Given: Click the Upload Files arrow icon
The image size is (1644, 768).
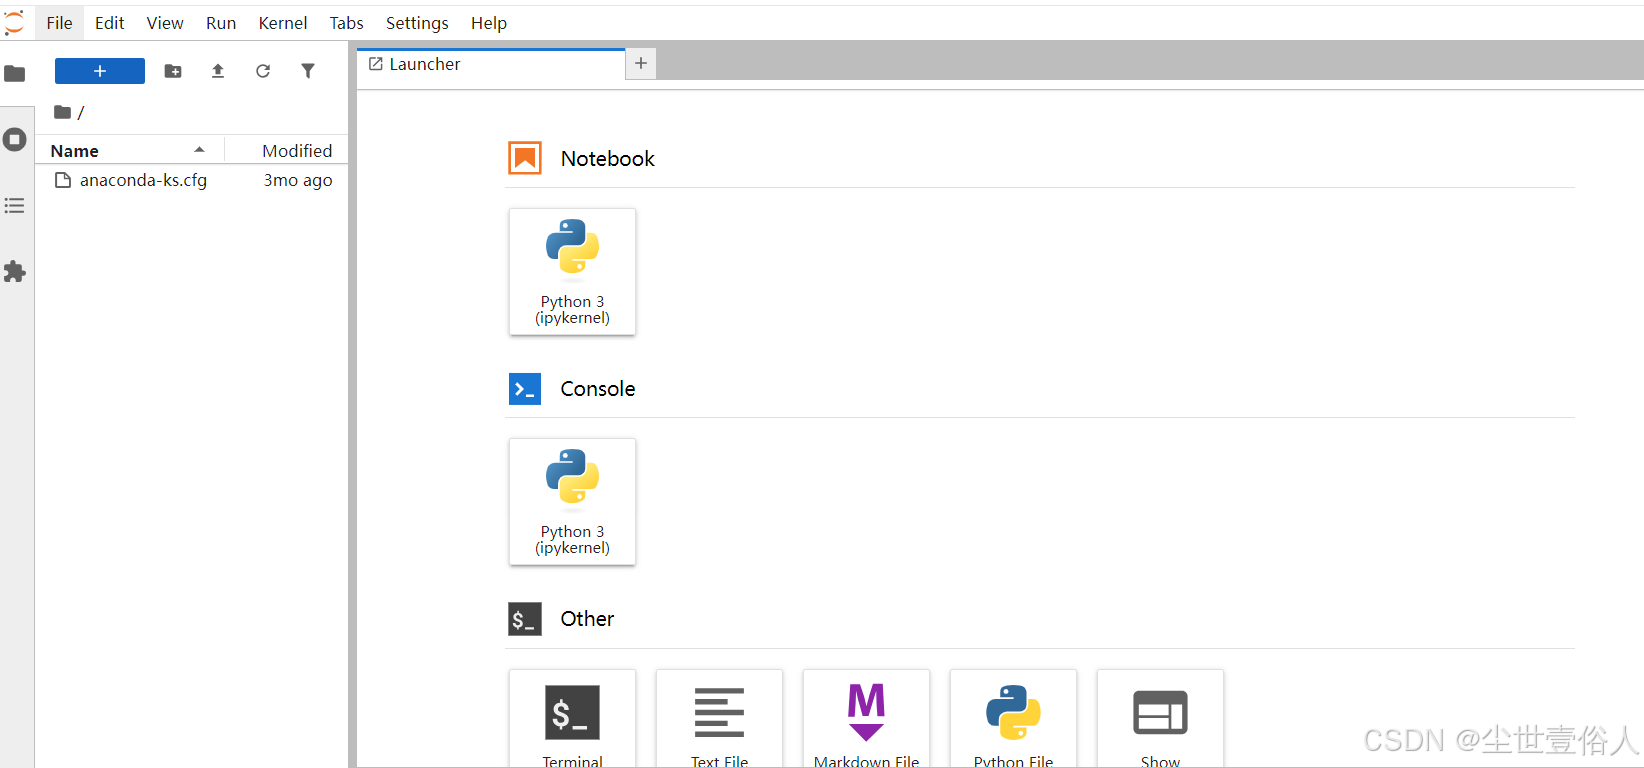Looking at the screenshot, I should tap(218, 71).
